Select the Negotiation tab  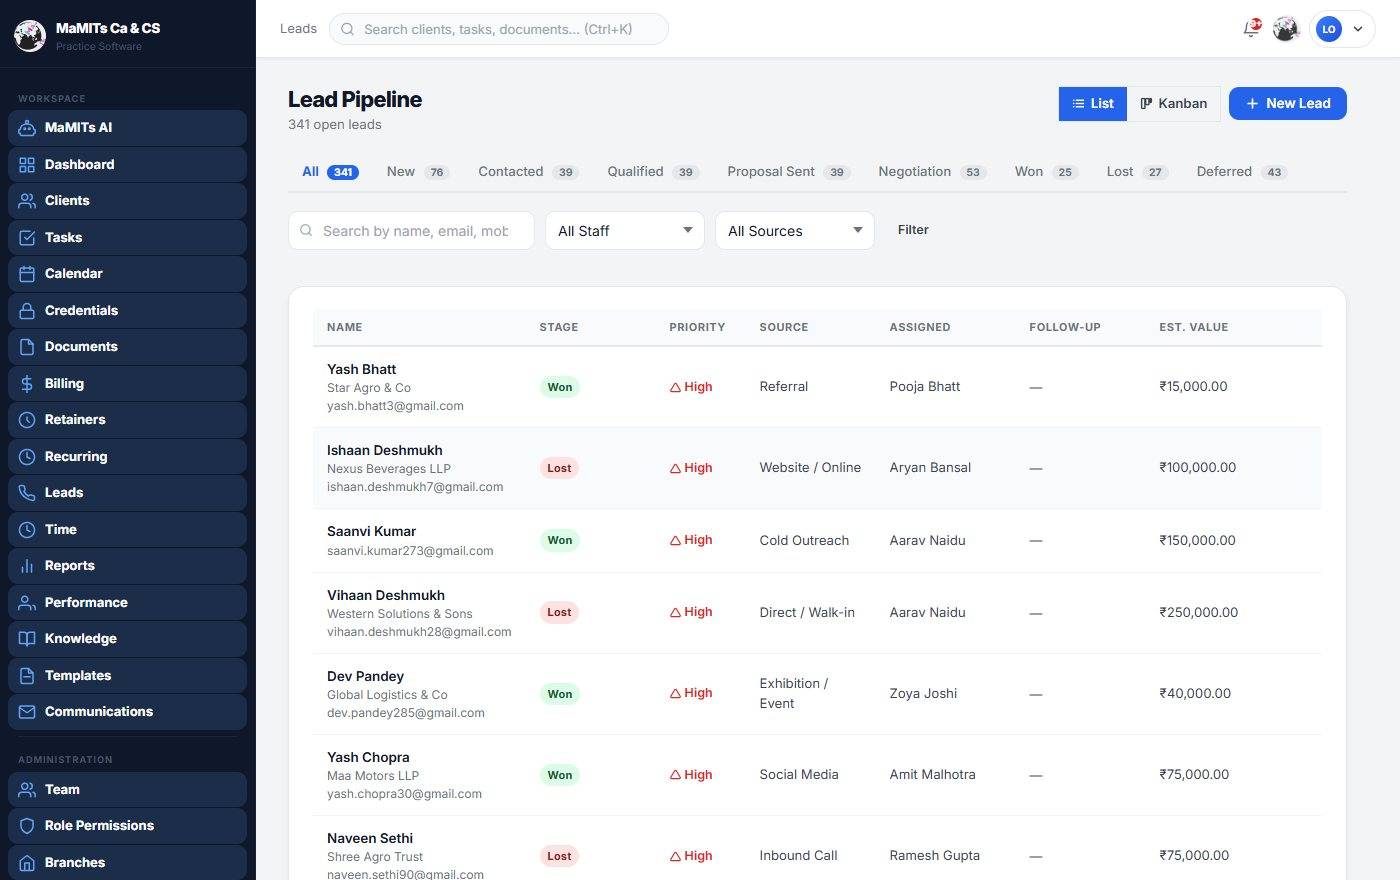coord(932,172)
